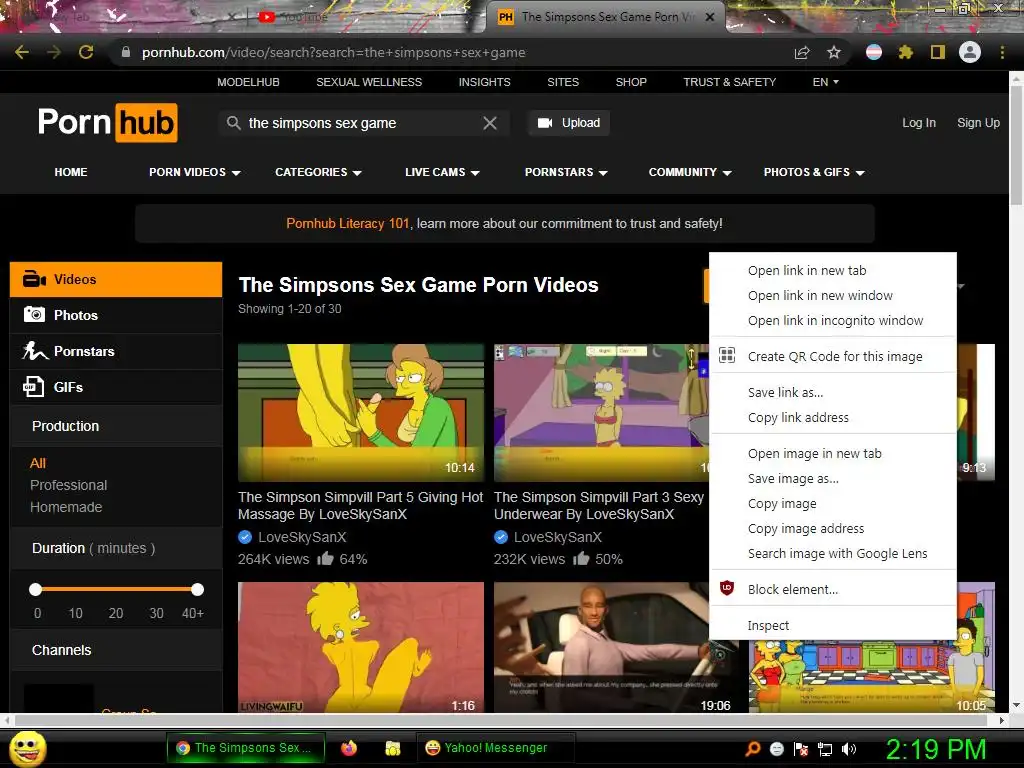Click the horizontal scrollbar right arrow
This screenshot has width=1024, height=768.
tap(1002, 720)
